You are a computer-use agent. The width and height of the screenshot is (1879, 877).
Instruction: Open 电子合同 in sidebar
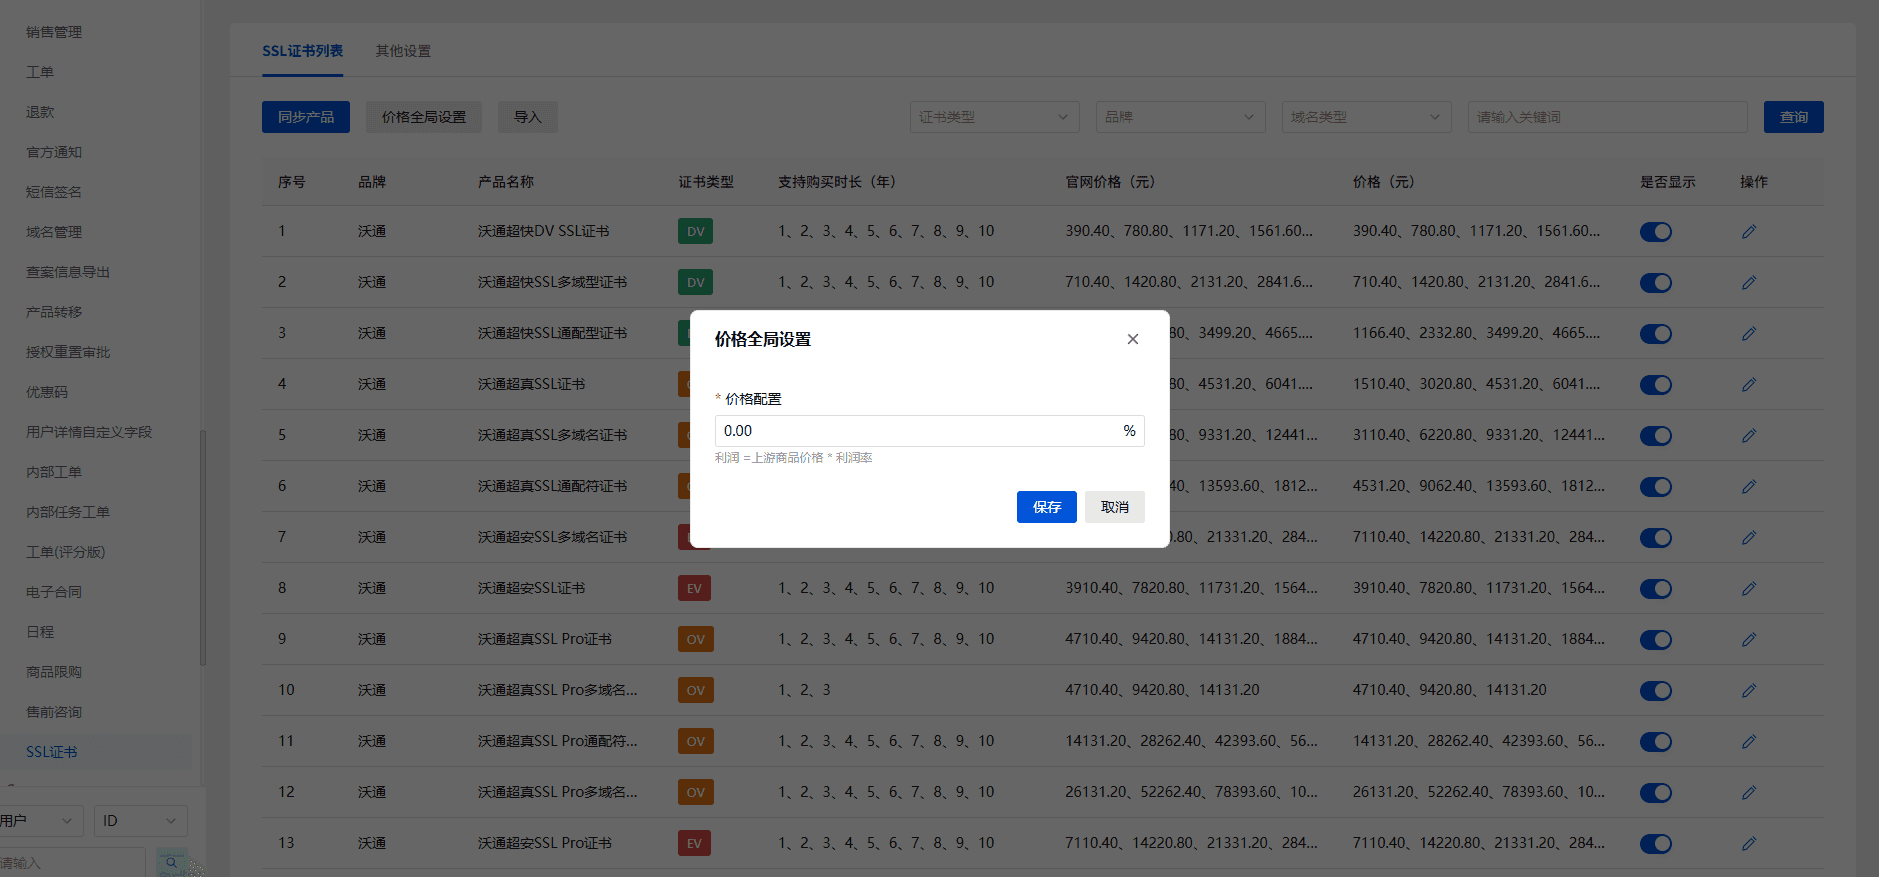(x=54, y=592)
